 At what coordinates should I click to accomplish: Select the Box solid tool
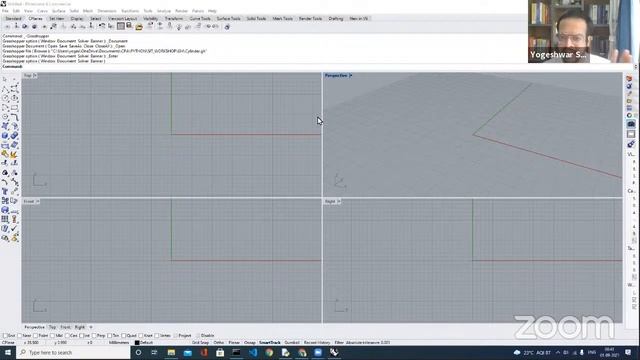5,136
